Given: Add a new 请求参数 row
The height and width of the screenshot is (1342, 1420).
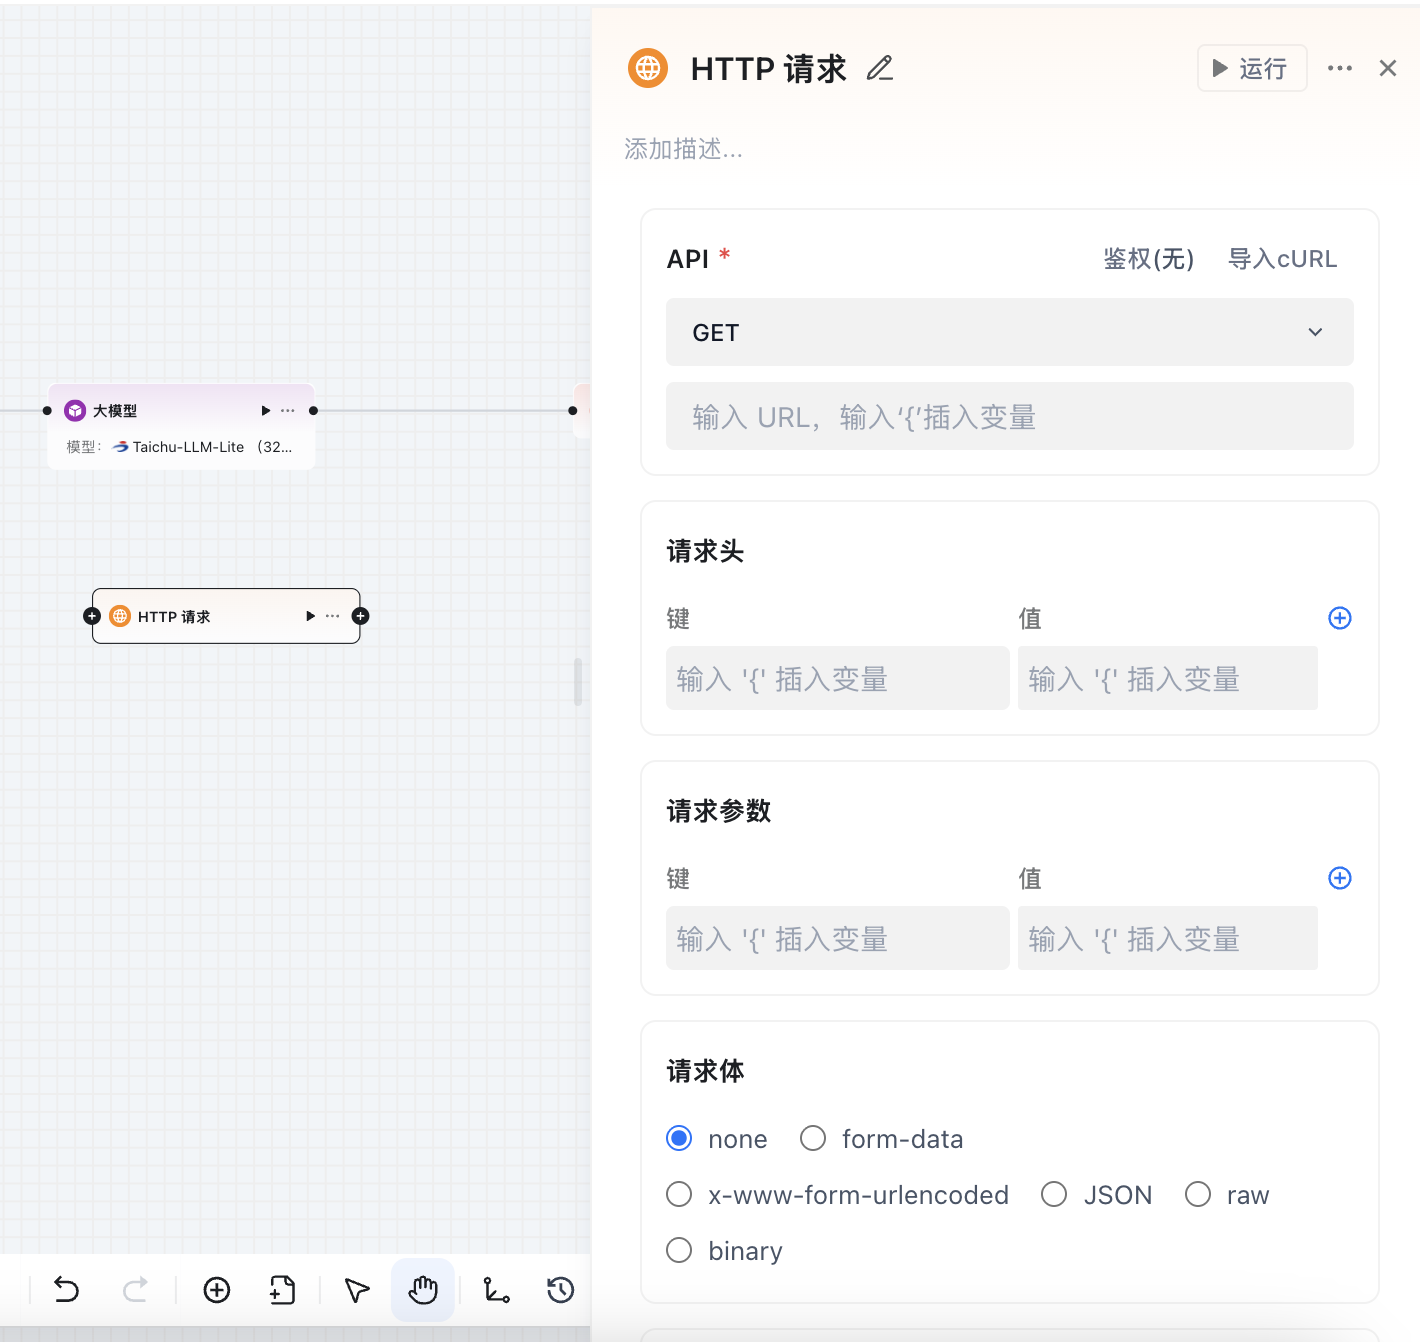Looking at the screenshot, I should pyautogui.click(x=1340, y=878).
